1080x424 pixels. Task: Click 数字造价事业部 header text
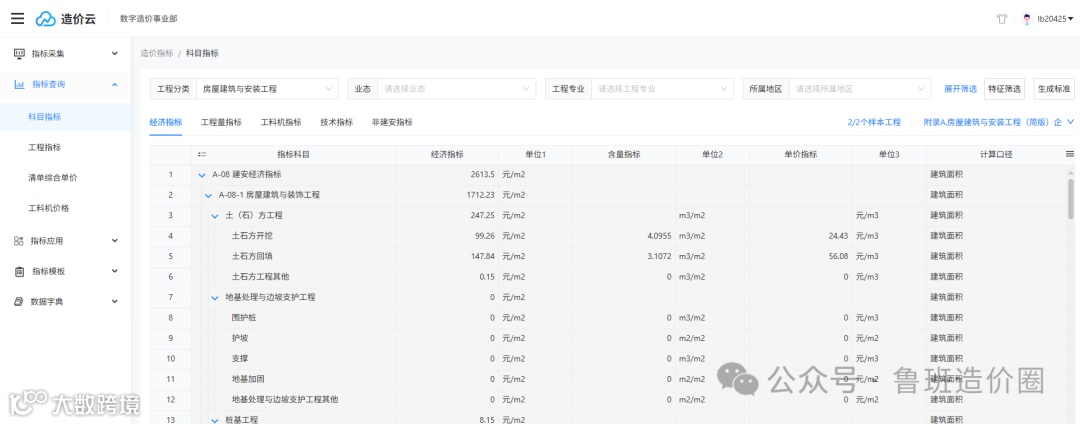click(x=148, y=19)
